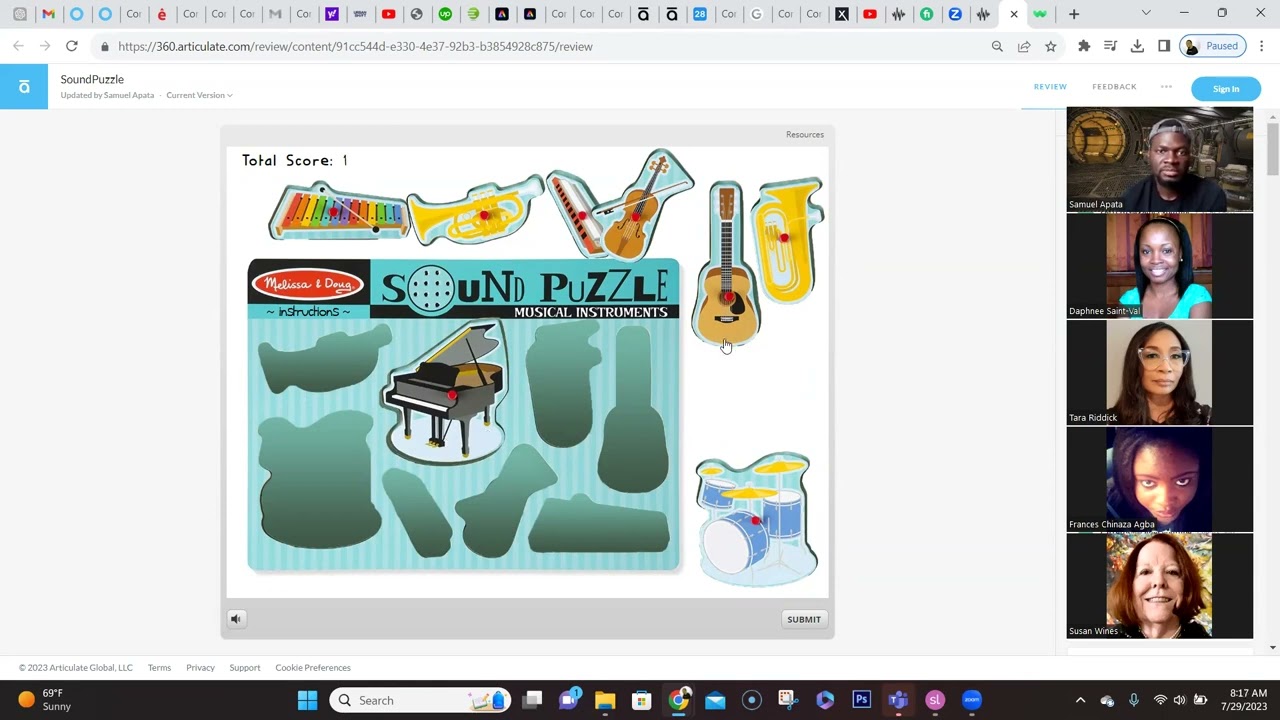Click the Total Score text
The height and width of the screenshot is (720, 1280).
click(295, 160)
